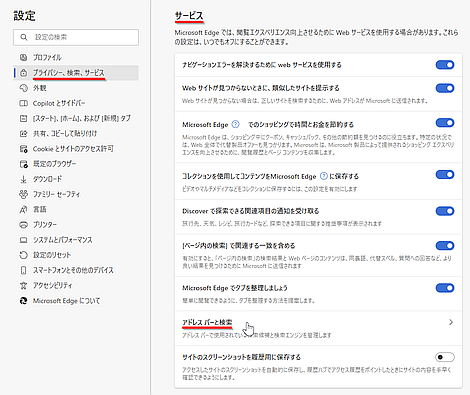The width and height of the screenshot is (470, 395).
Task: Open Copilot とサイドバー settings
Action: [x=76, y=103]
